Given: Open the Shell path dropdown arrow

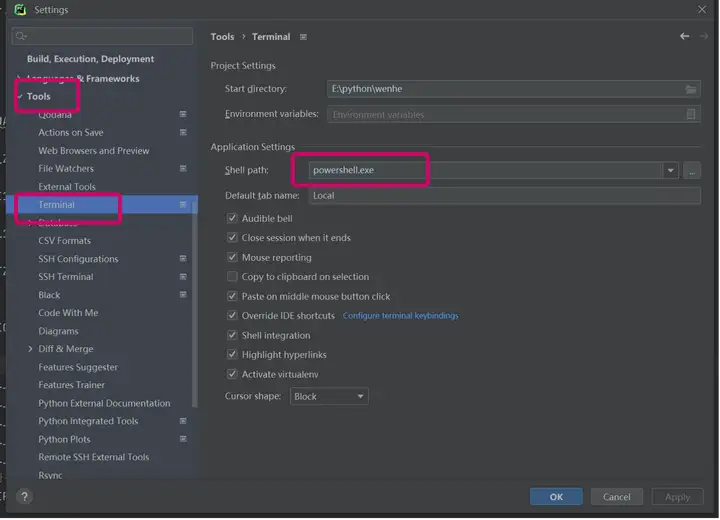Looking at the screenshot, I should [x=670, y=171].
